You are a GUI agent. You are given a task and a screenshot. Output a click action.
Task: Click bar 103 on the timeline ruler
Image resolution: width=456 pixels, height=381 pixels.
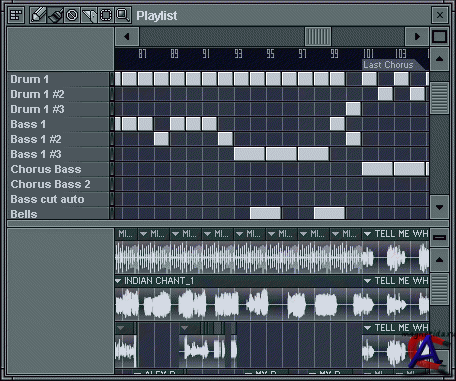pos(401,54)
